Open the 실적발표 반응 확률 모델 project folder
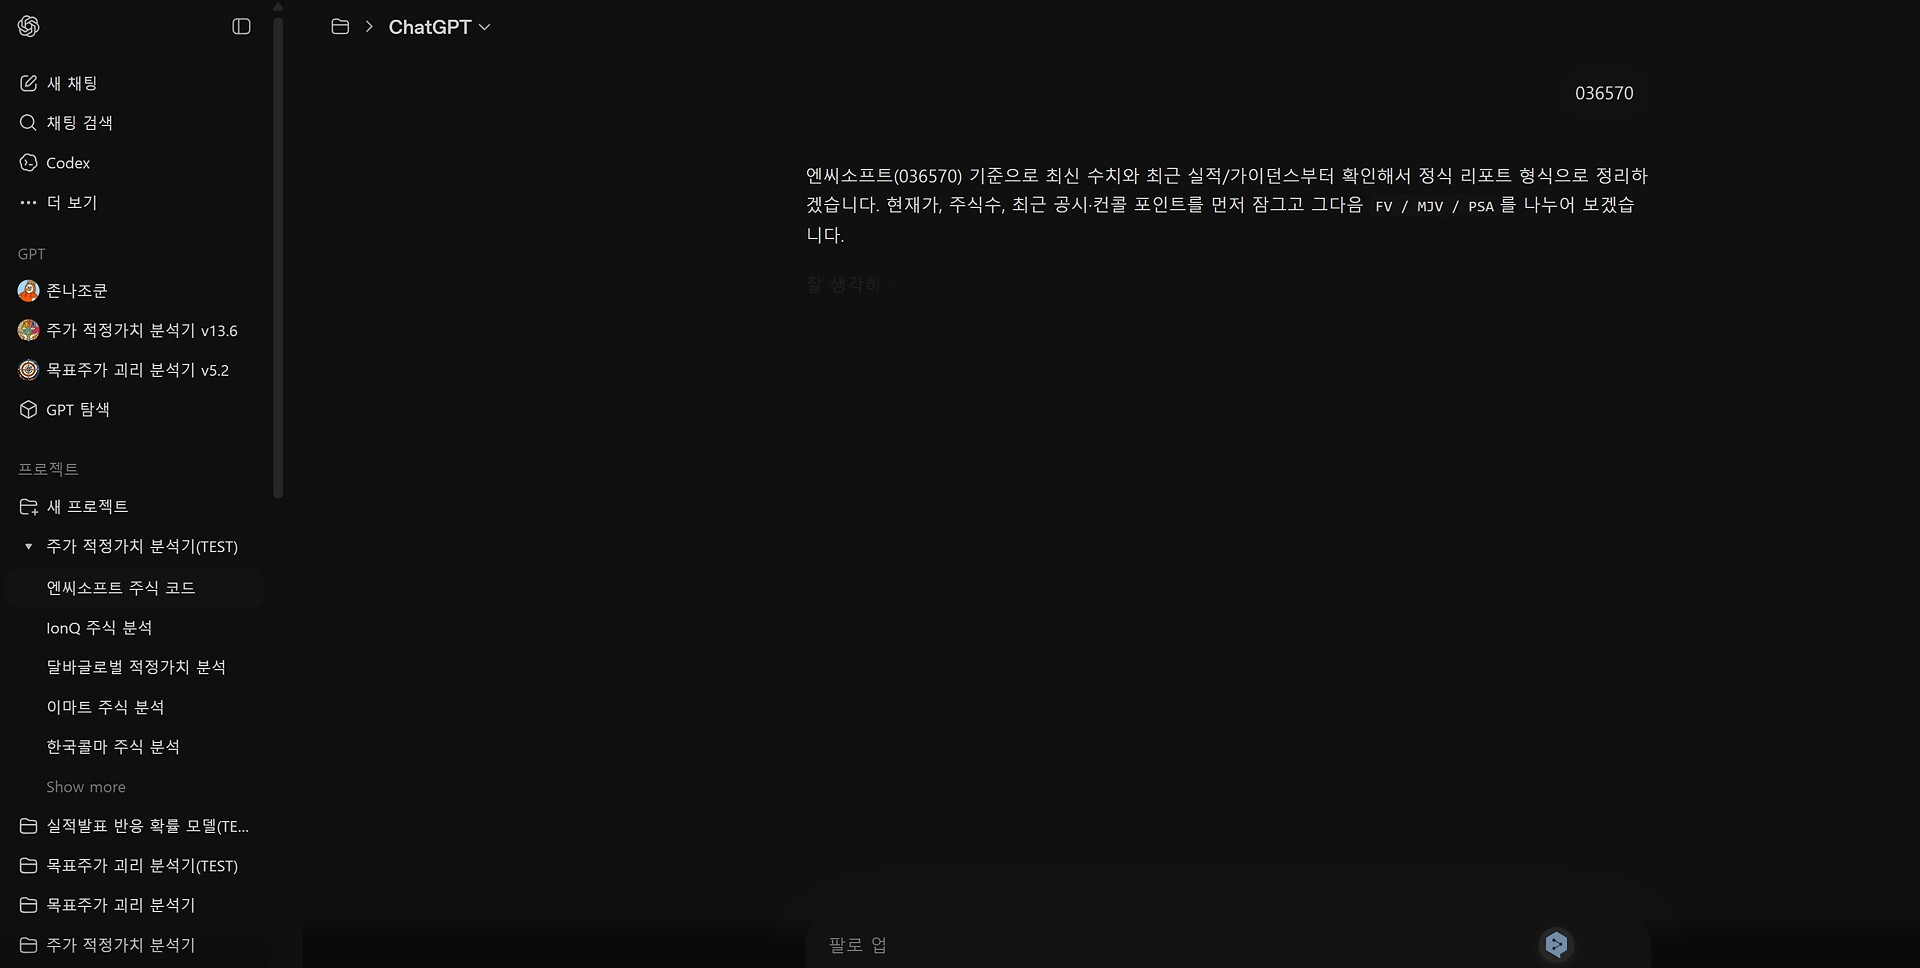The width and height of the screenshot is (1920, 968). (135, 826)
